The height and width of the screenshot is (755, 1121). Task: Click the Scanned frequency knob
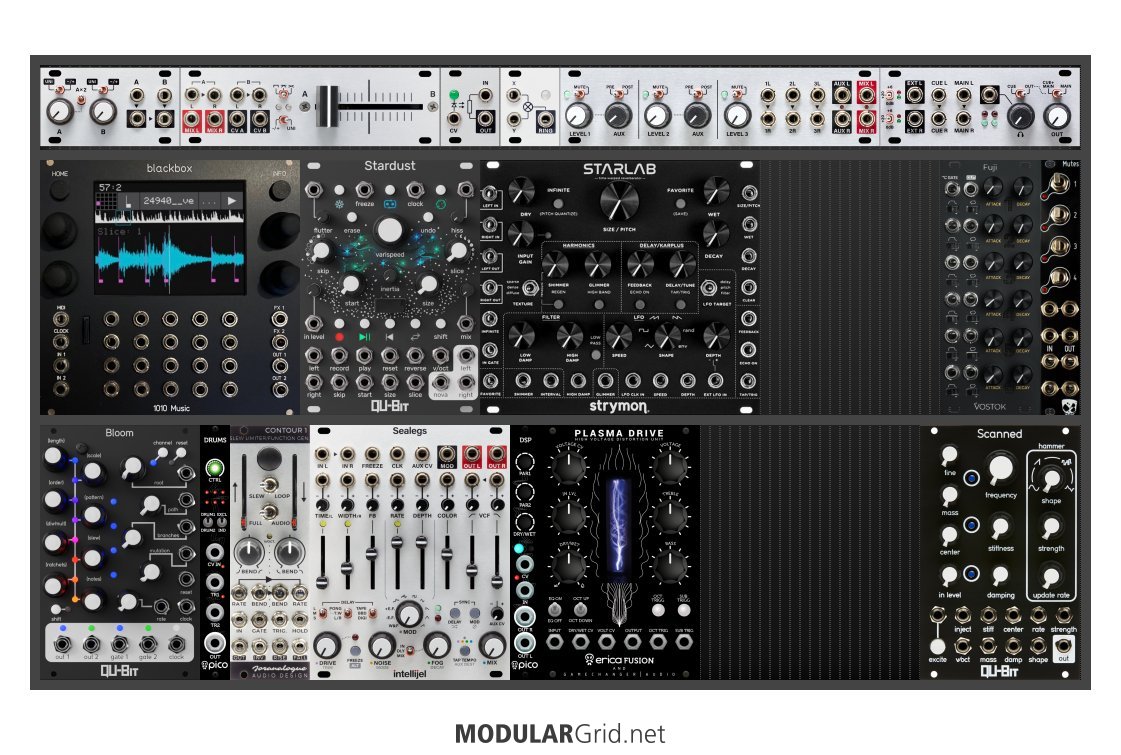pos(1001,469)
